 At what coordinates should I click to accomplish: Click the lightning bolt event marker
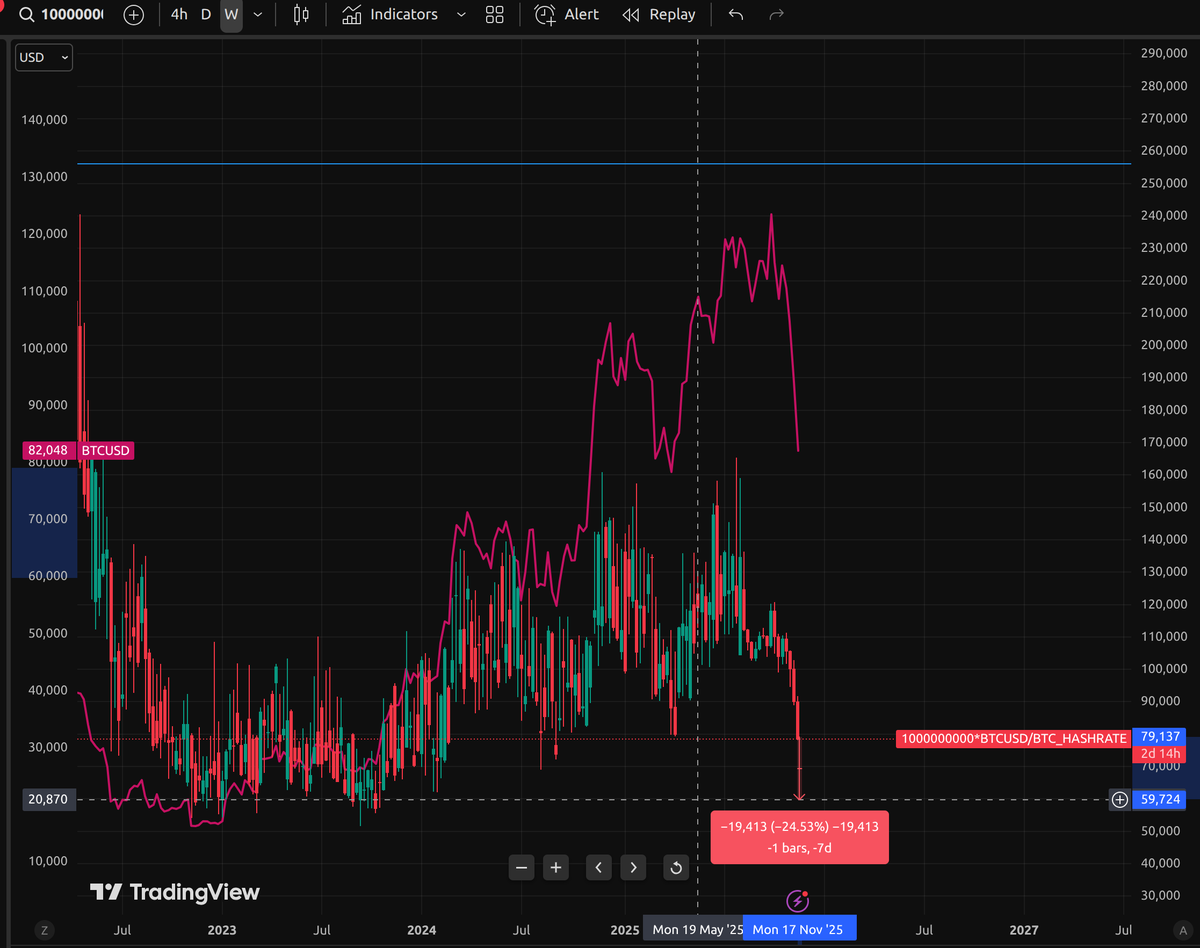click(797, 901)
